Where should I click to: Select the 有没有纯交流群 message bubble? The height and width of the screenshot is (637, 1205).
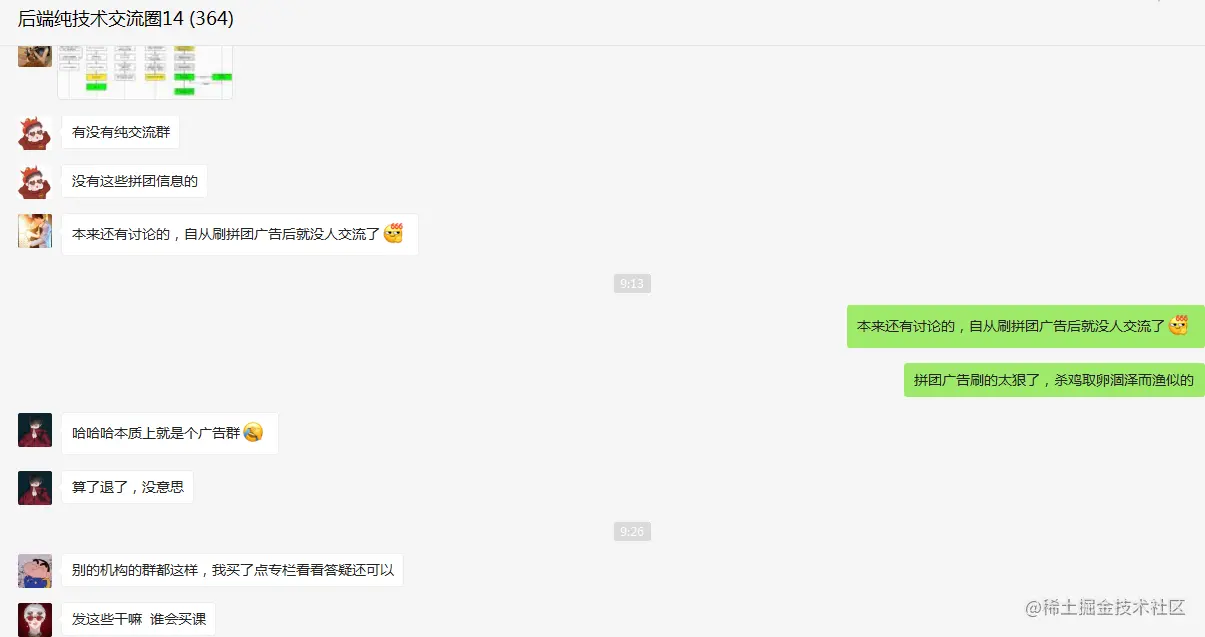pyautogui.click(x=121, y=132)
